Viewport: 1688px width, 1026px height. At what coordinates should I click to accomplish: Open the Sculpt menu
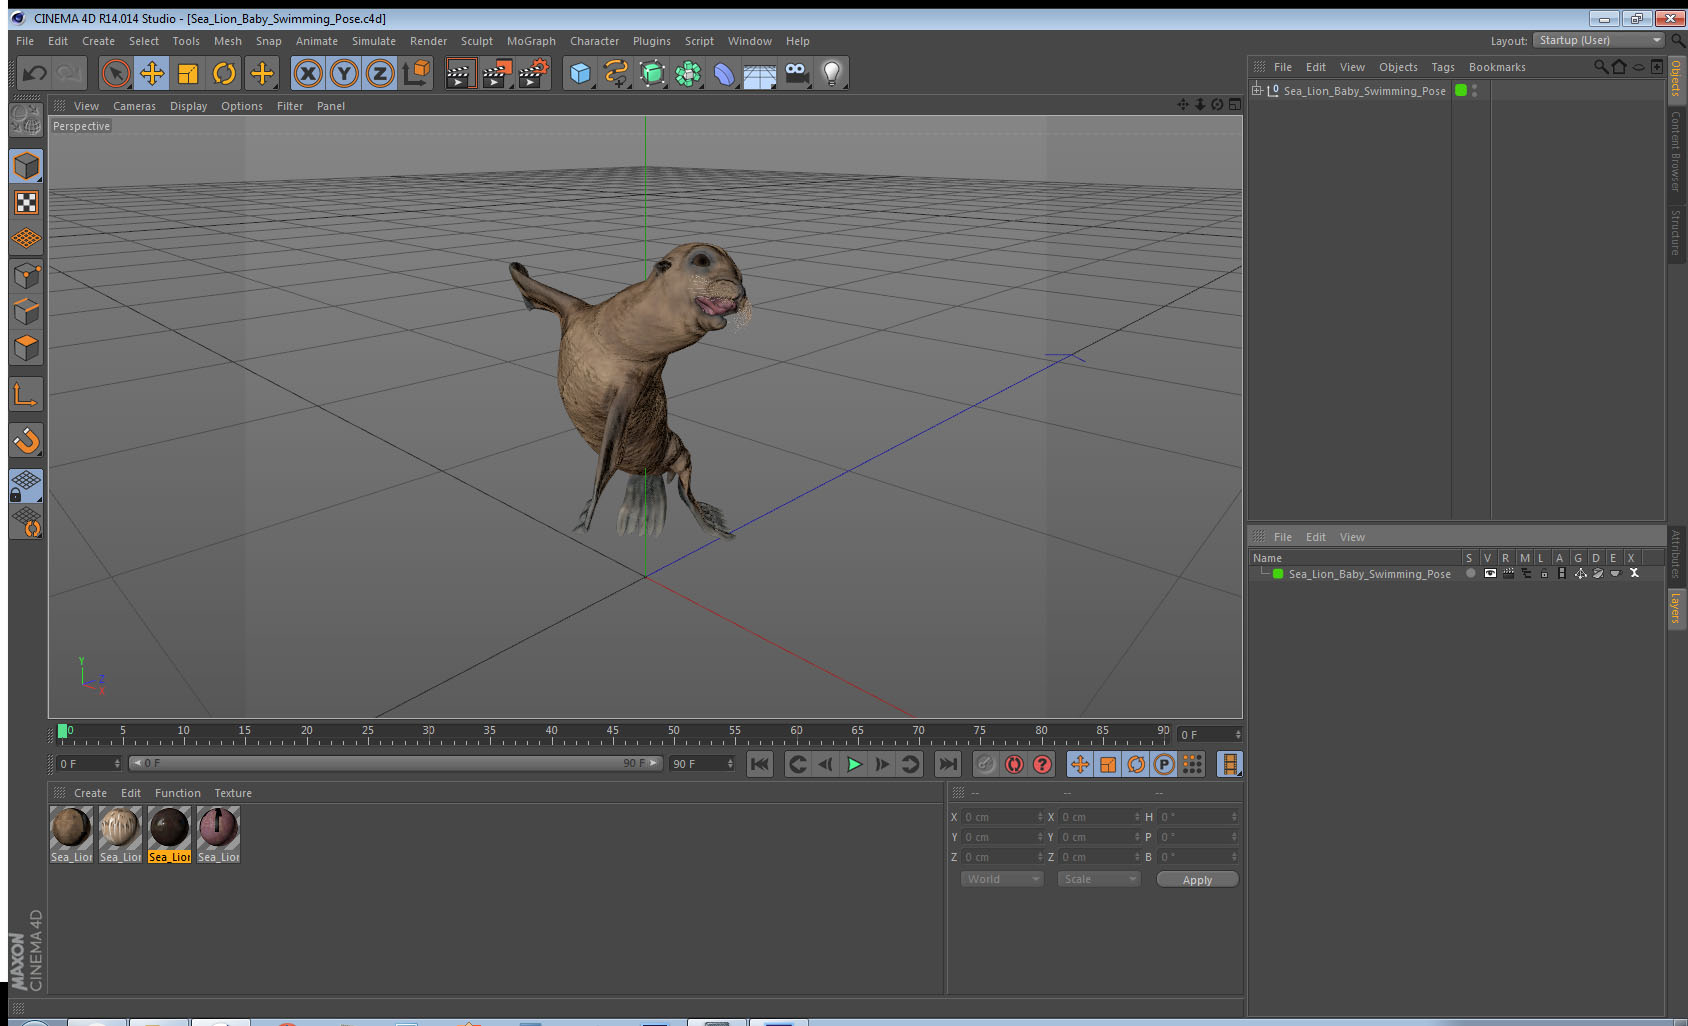(477, 41)
